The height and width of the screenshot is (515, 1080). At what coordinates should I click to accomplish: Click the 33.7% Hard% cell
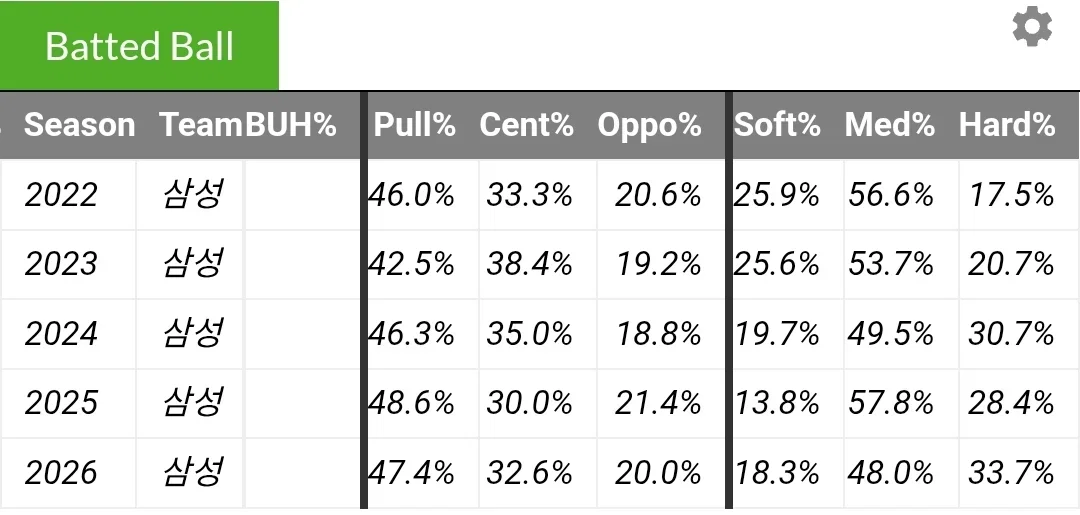(1010, 473)
